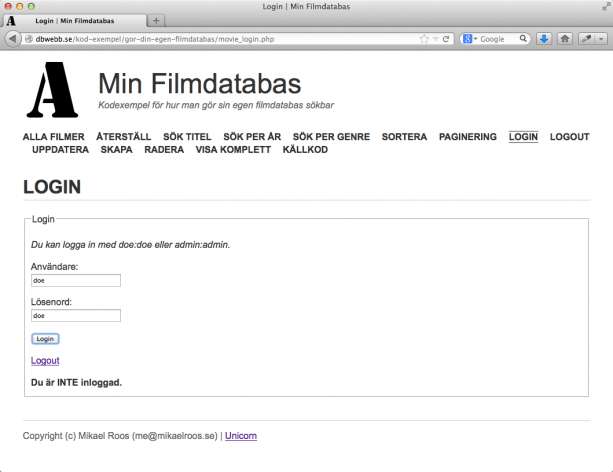Open SORTERA menu item

(404, 137)
